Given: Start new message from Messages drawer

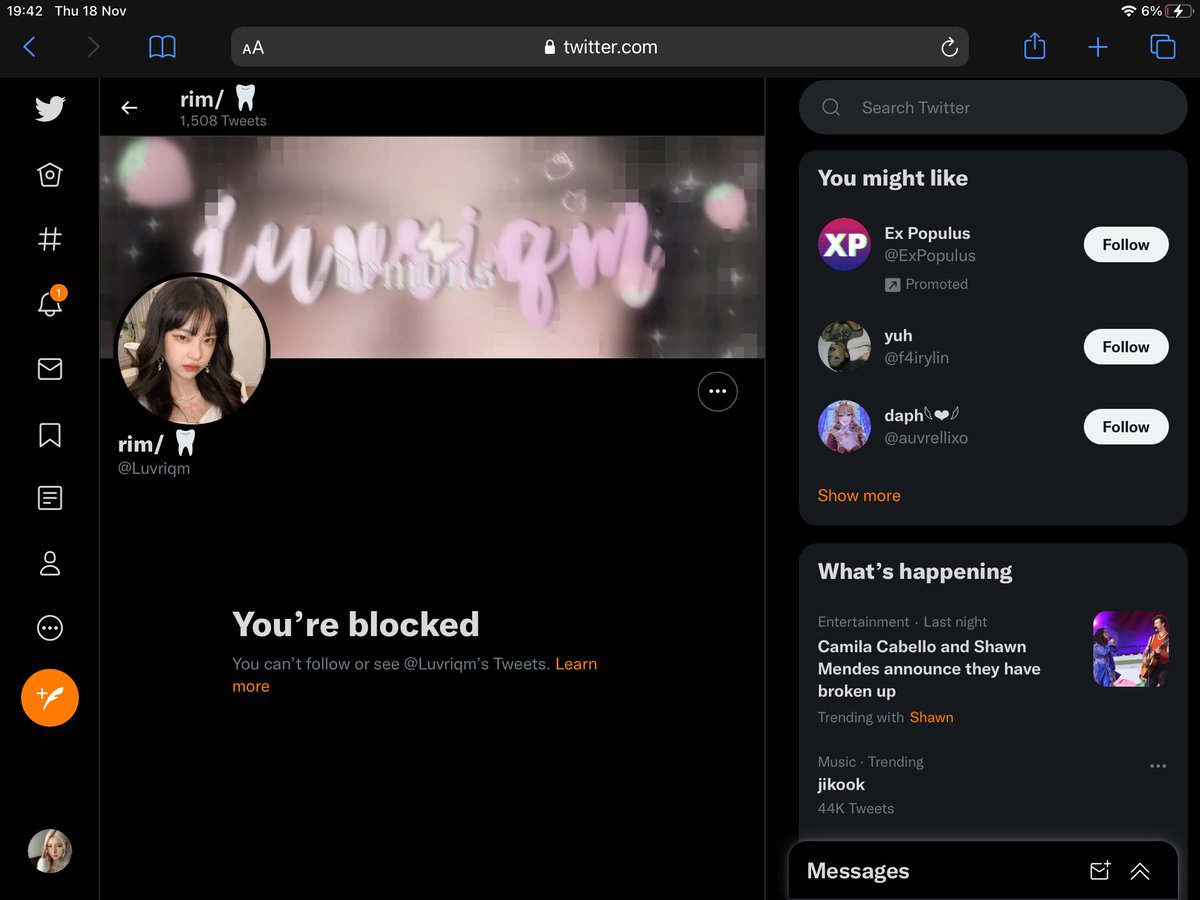Looking at the screenshot, I should pos(1100,871).
